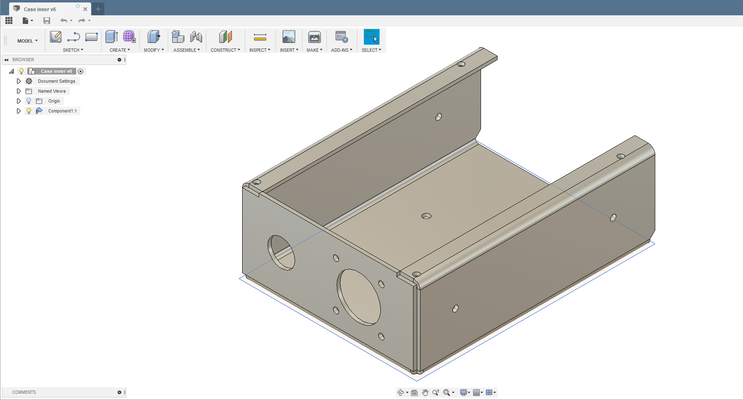Select the Line sketch tool
Viewport: 743px width, 400px height.
tap(74, 37)
